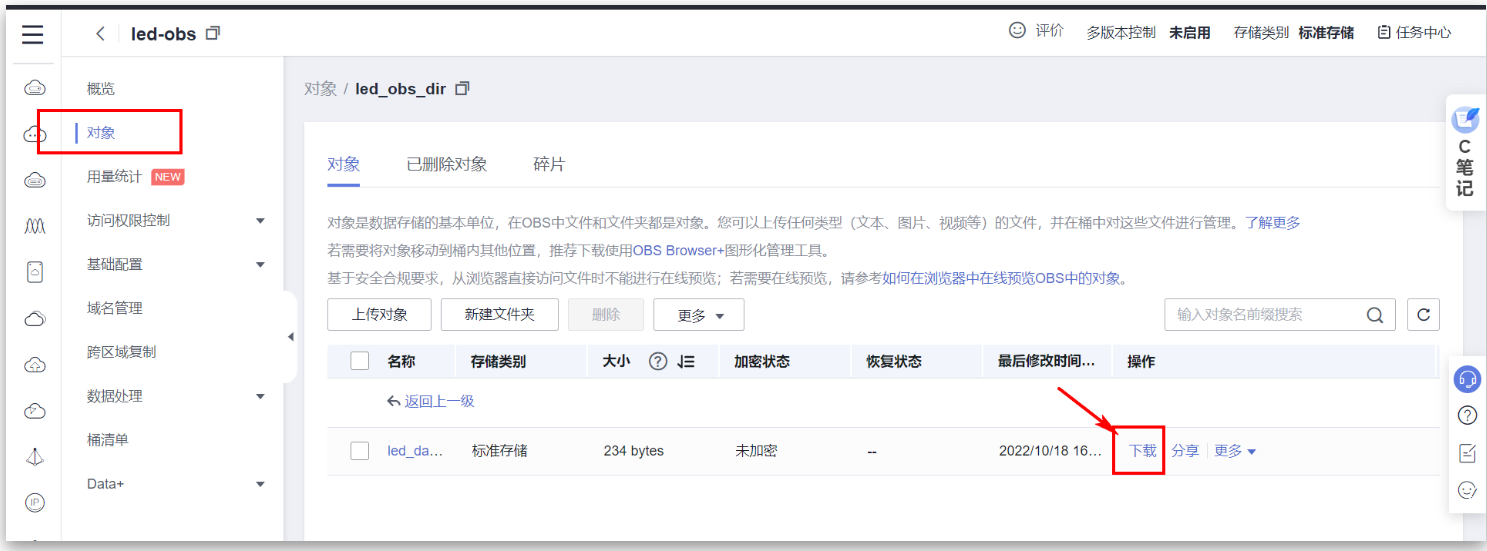Open 跨区域复制 in the side menu

point(121,352)
